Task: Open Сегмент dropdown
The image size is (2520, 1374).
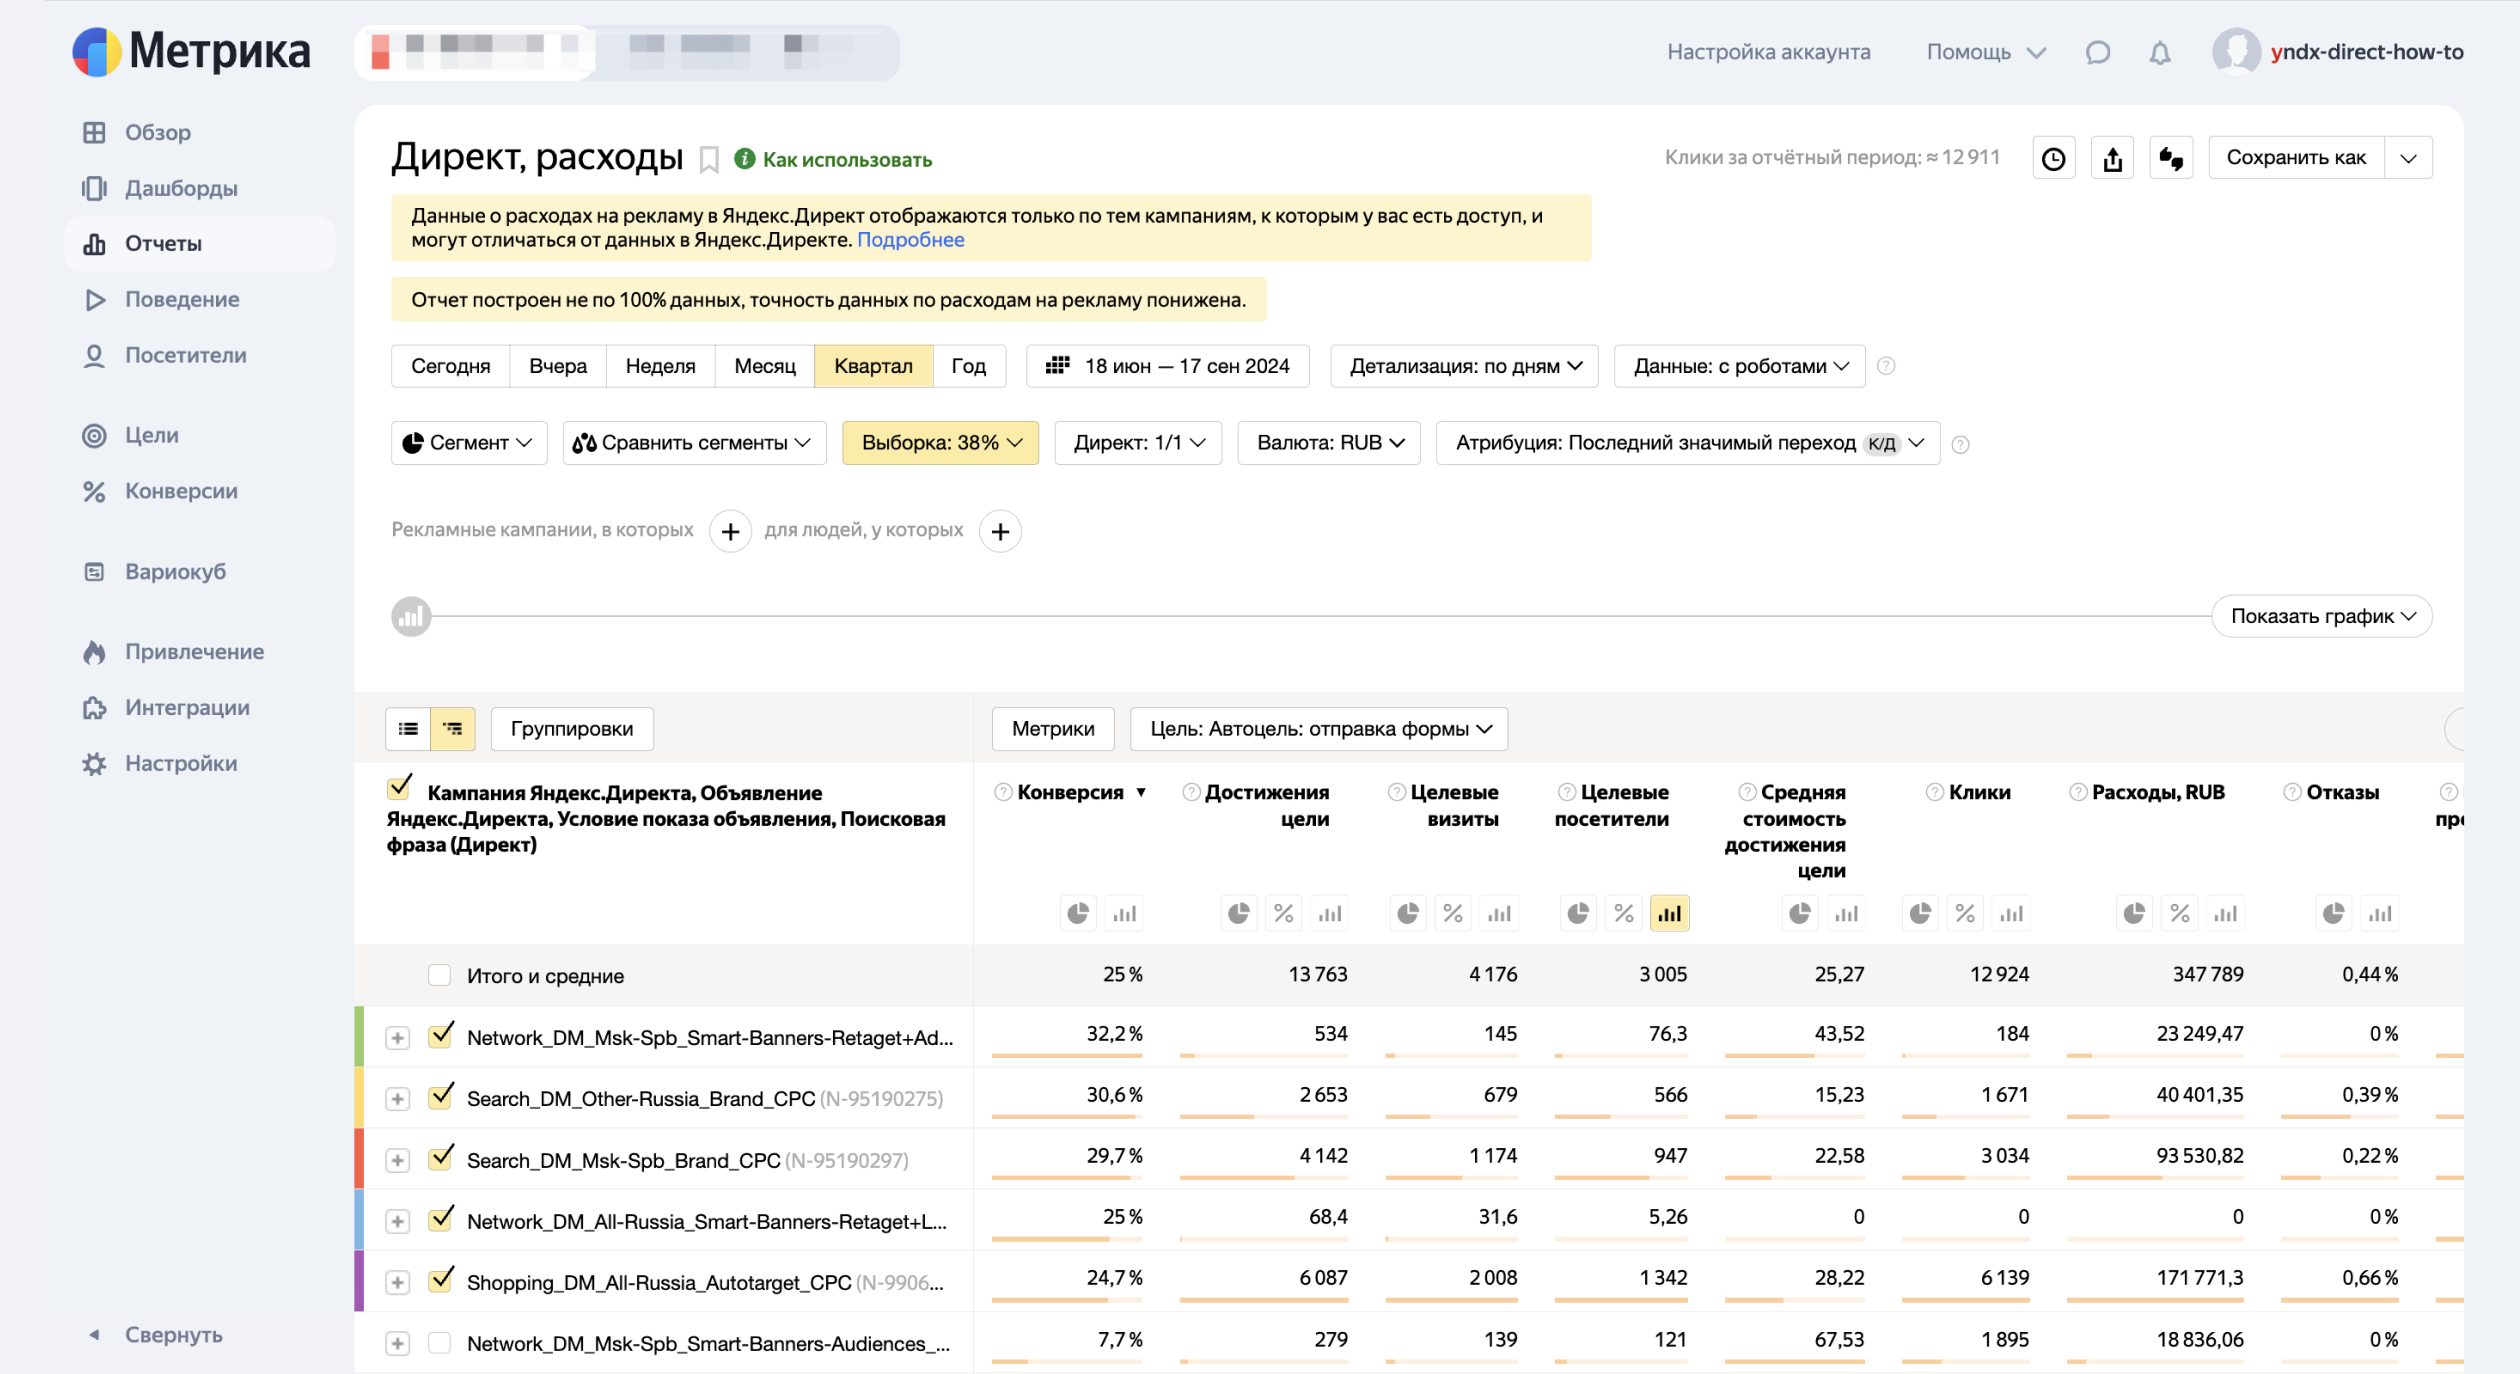Action: (469, 443)
